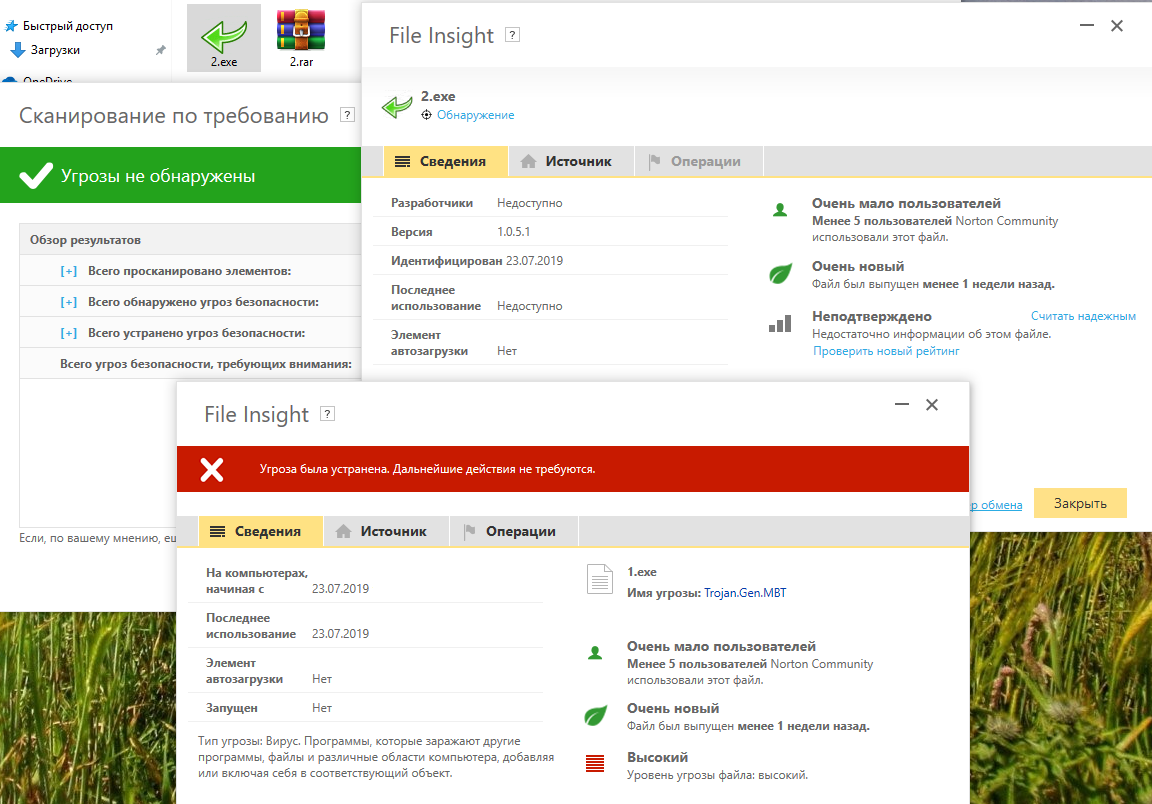Click the Считать надежным link
The height and width of the screenshot is (804, 1152).
coord(1083,316)
